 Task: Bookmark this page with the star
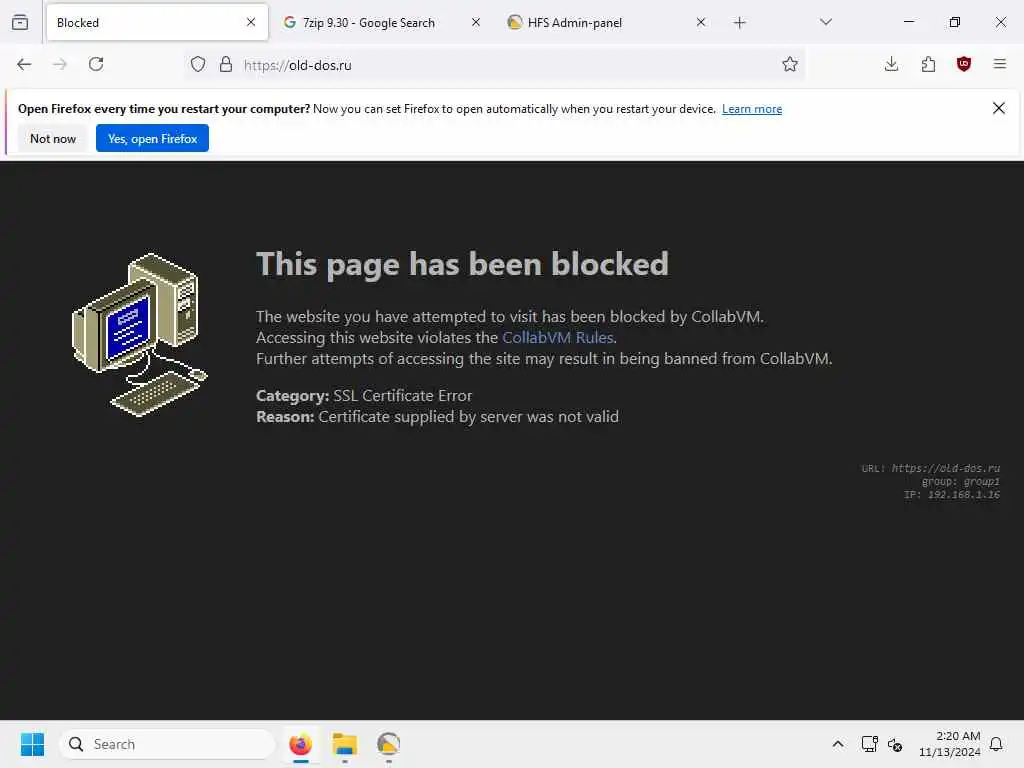(790, 64)
